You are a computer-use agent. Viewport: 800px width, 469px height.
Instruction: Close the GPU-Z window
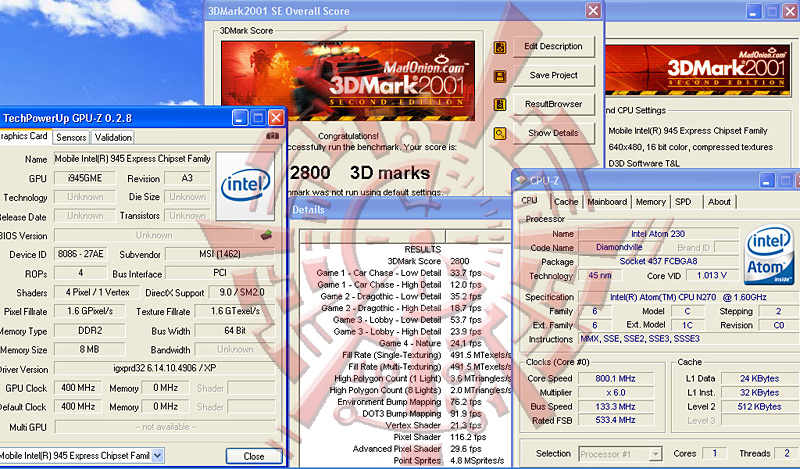[276, 118]
